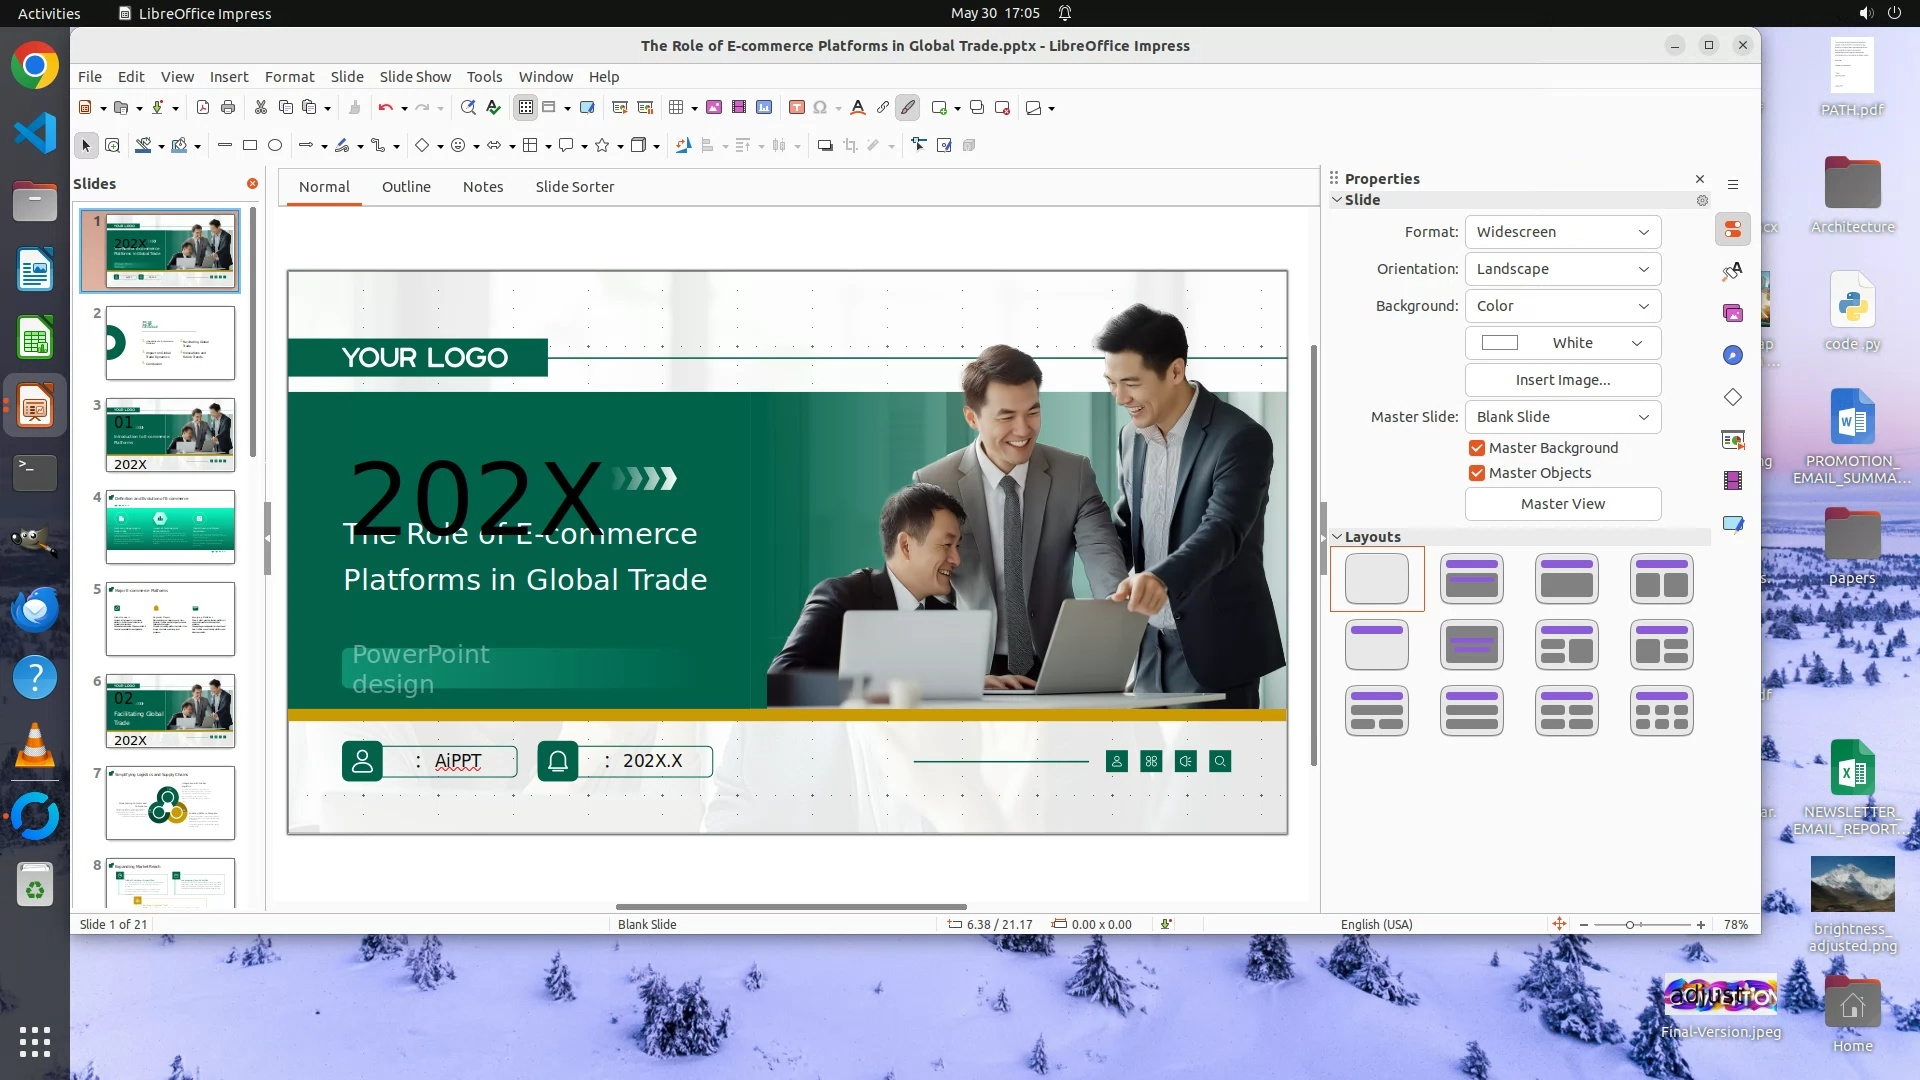1920x1080 pixels.
Task: Click the Master View button
Action: tap(1562, 504)
